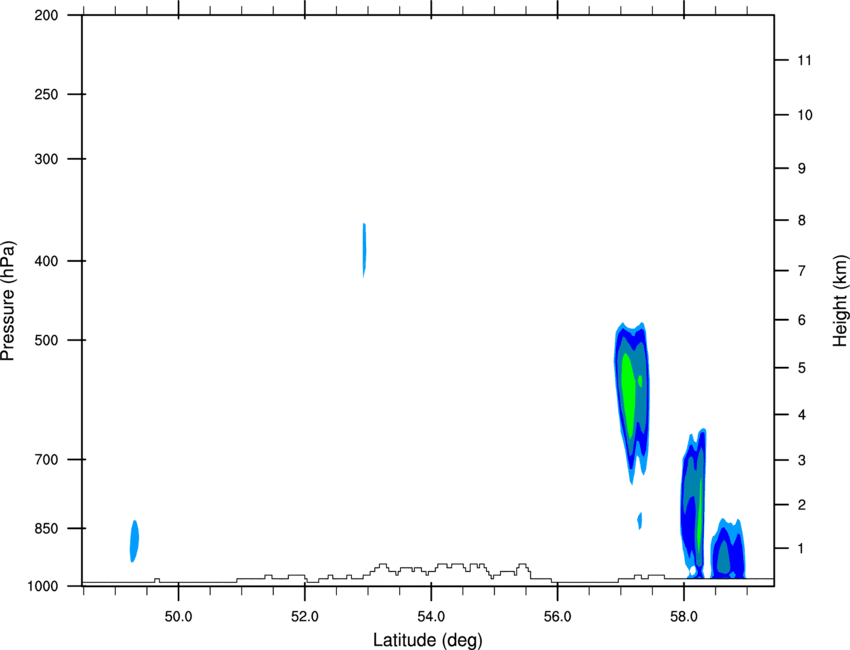Click the small blue speck below the 57° plume
The width and height of the screenshot is (850, 650).
click(x=640, y=520)
